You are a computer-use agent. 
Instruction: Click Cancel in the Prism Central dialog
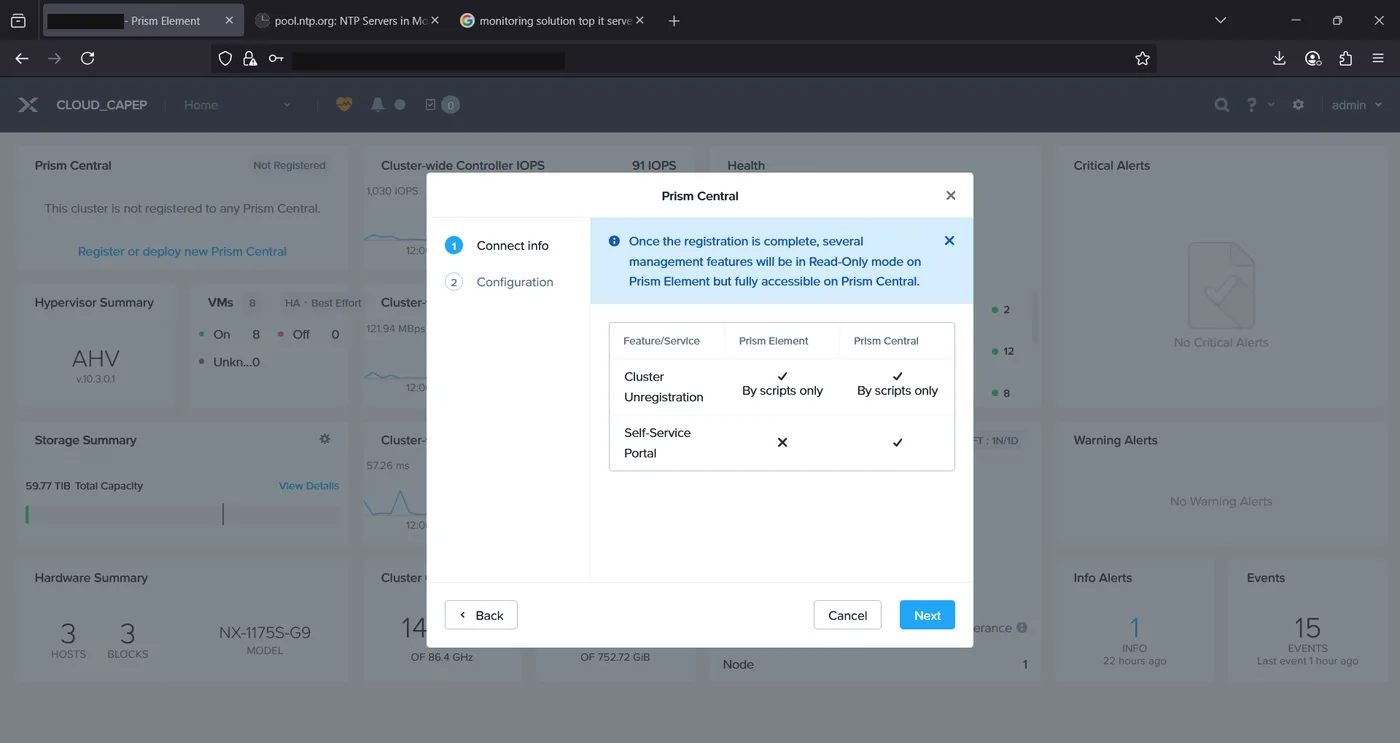(847, 615)
